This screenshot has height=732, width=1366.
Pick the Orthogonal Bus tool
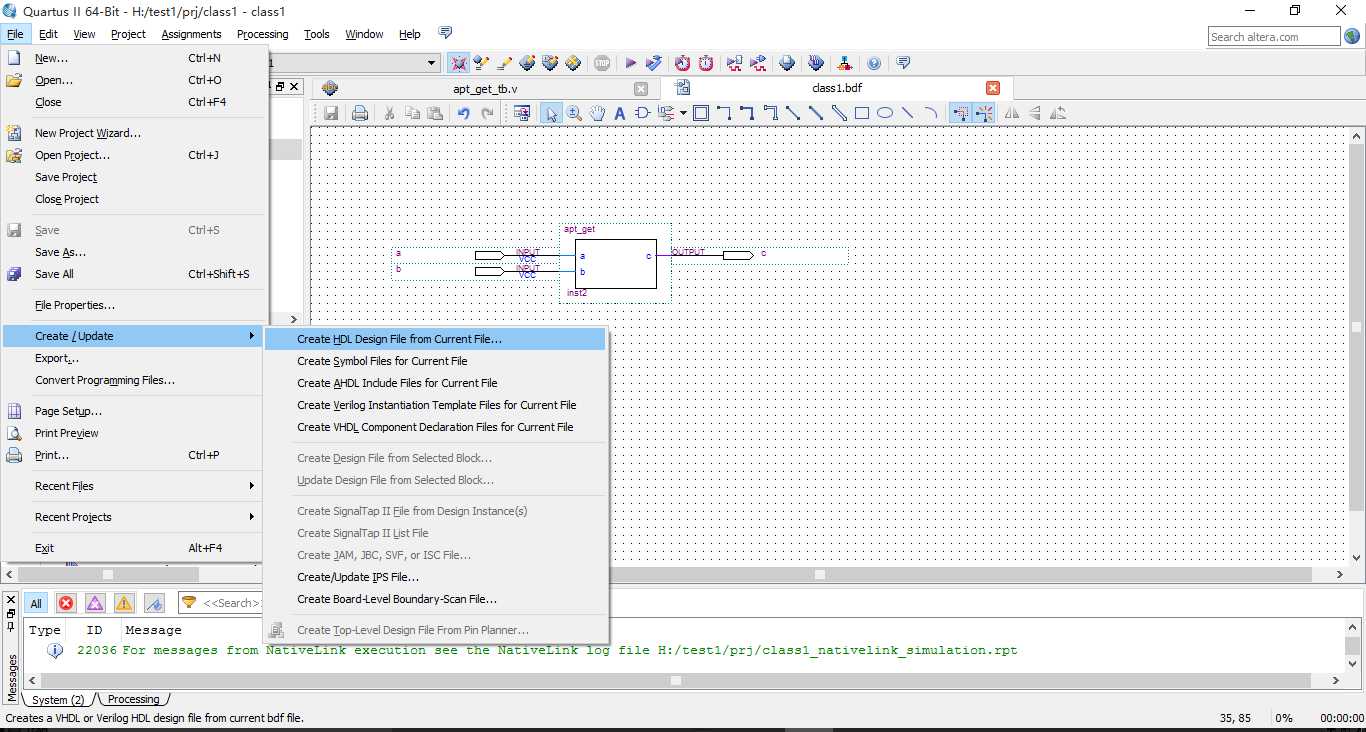(x=747, y=113)
